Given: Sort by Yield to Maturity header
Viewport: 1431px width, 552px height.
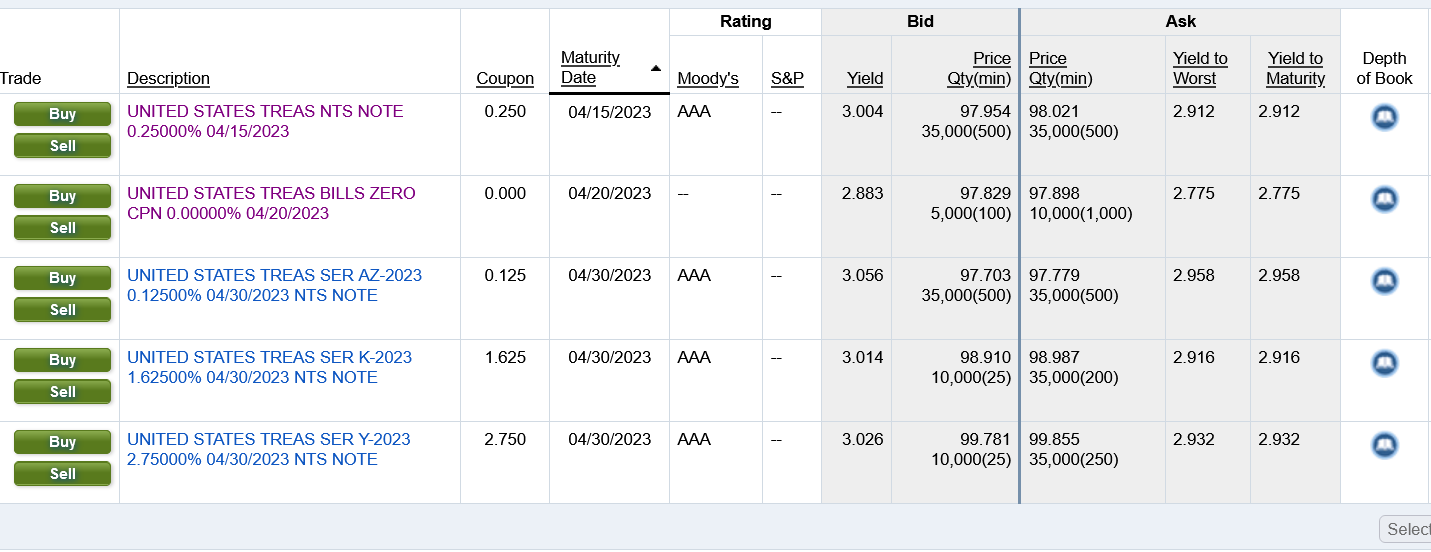Looking at the screenshot, I should [1295, 68].
